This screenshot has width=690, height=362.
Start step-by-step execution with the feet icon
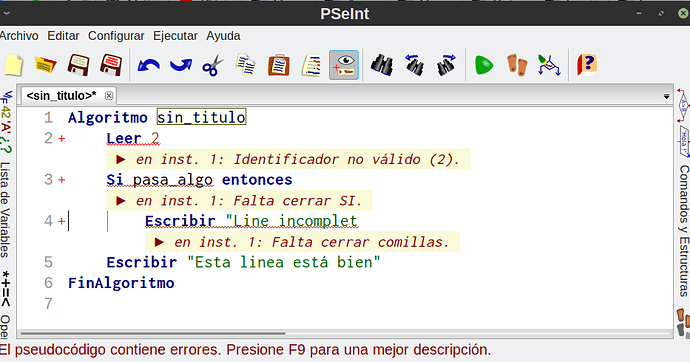tap(517, 65)
